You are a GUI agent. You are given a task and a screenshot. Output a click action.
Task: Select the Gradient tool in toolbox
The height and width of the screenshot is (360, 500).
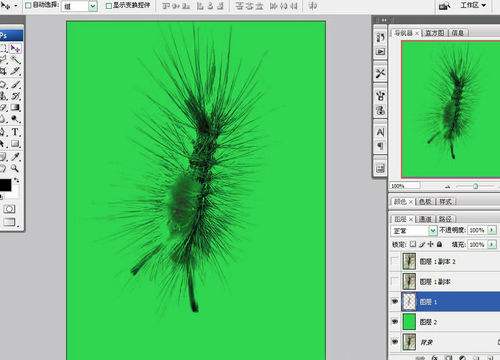pos(15,107)
